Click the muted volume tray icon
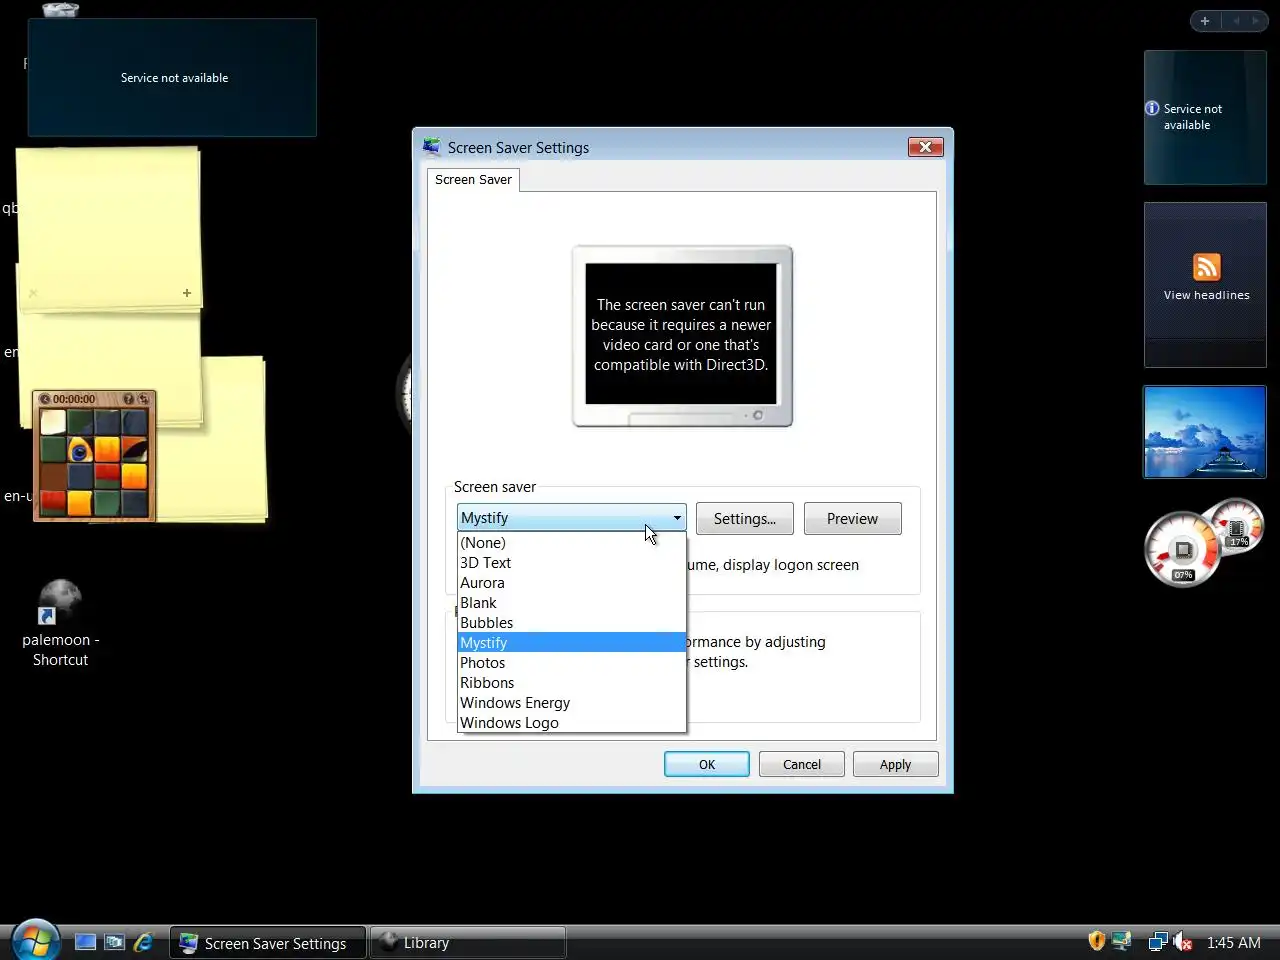Image resolution: width=1280 pixels, height=960 pixels. (1182, 942)
